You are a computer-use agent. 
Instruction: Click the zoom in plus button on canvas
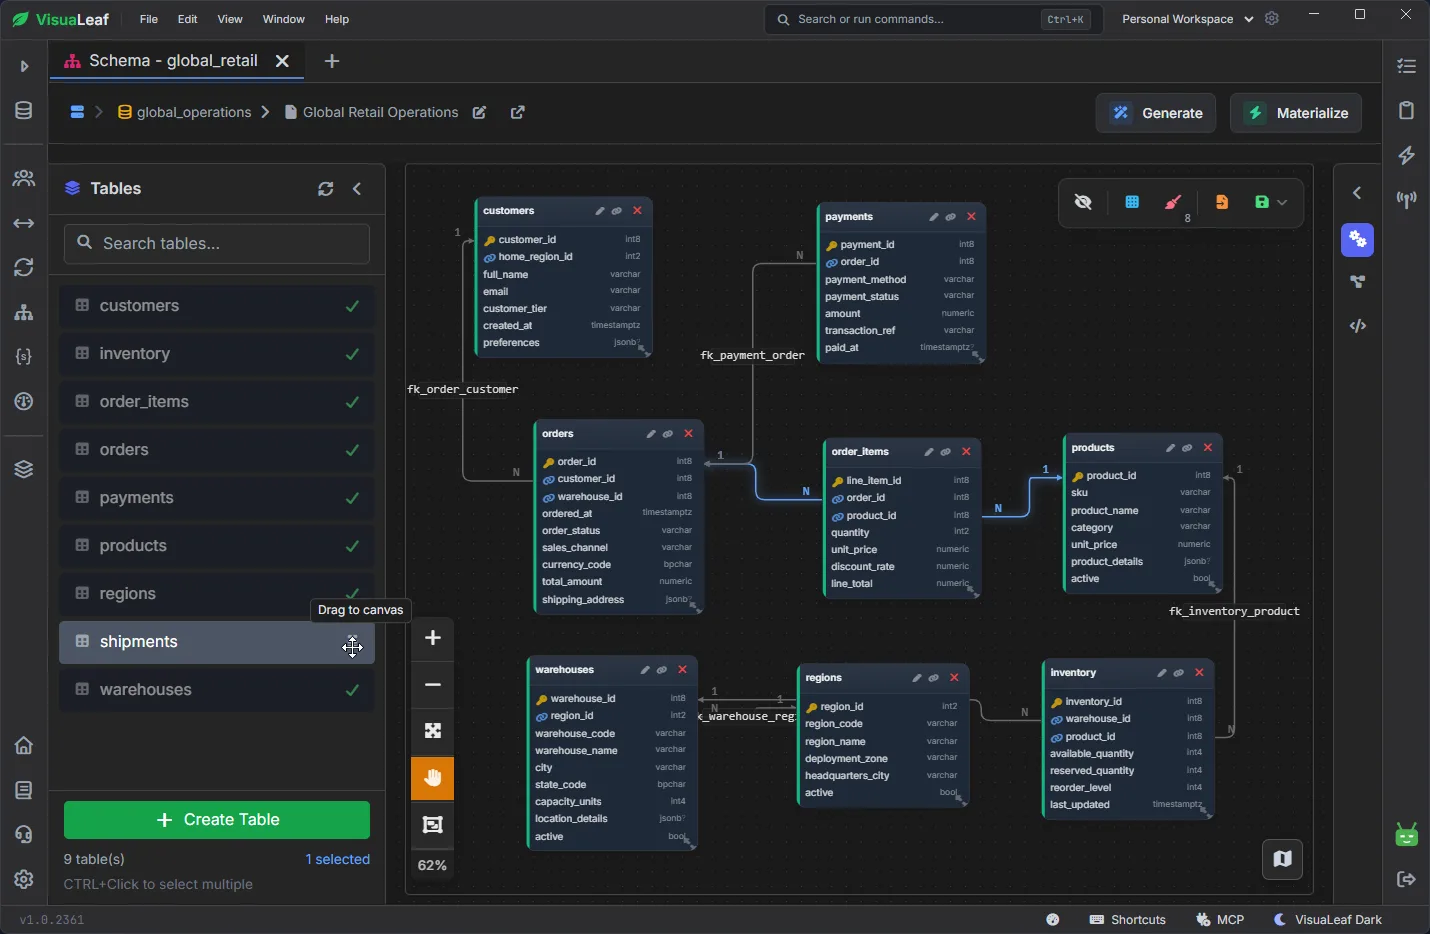[x=433, y=638]
